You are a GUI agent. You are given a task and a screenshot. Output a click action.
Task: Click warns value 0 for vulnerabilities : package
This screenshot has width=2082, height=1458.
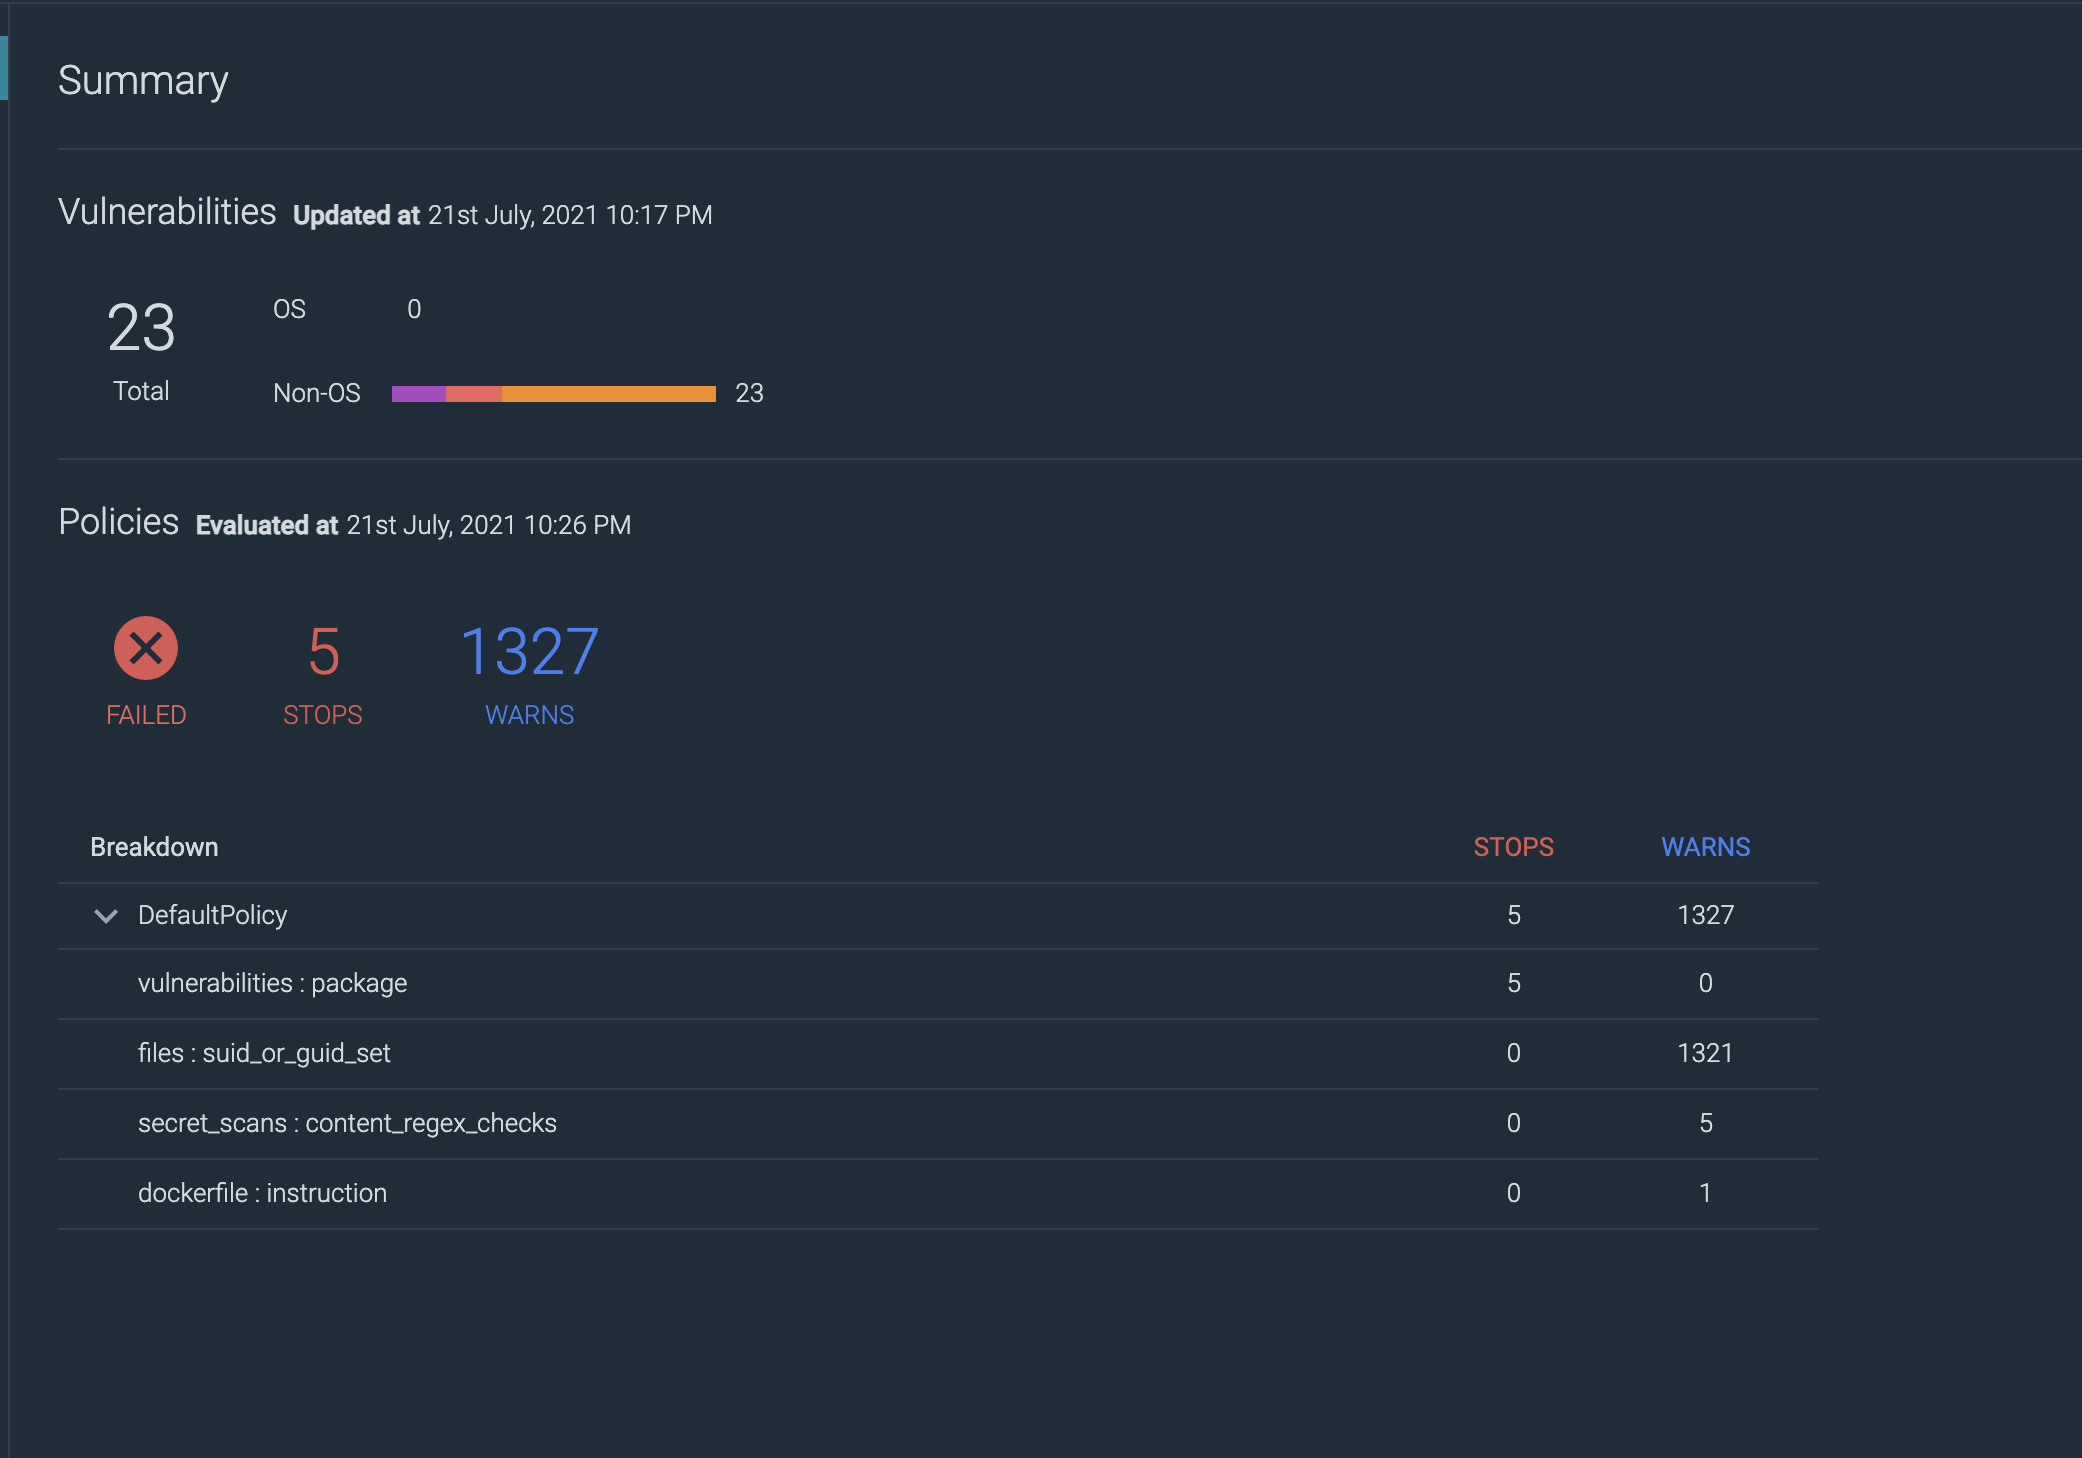pos(1706,983)
